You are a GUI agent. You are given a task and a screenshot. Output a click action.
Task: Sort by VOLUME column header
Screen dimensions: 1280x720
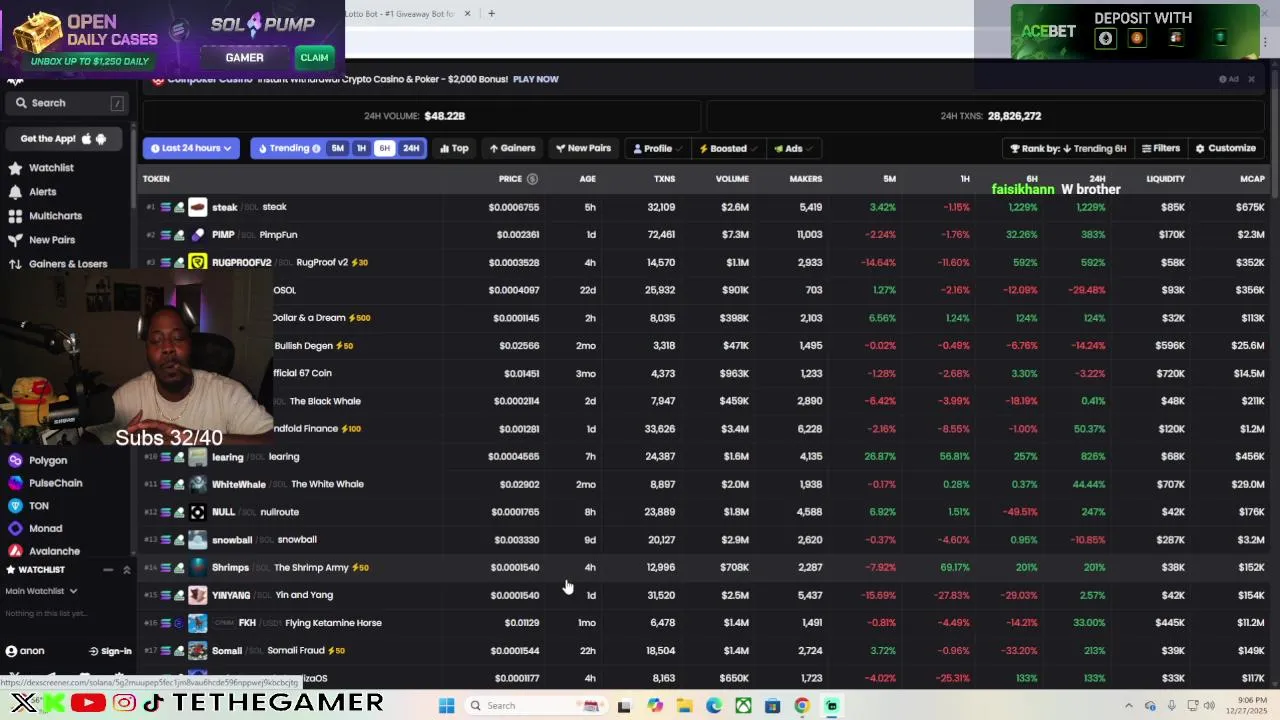point(732,179)
